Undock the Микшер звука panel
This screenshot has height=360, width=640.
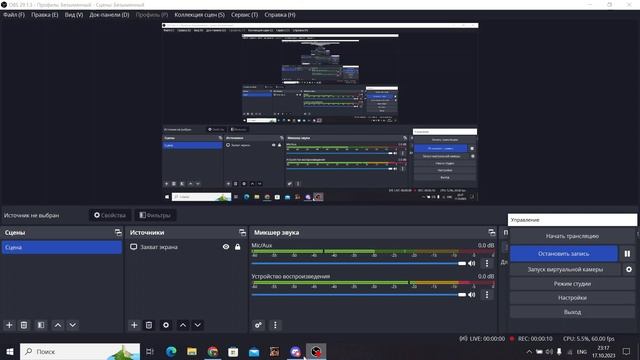(492, 232)
